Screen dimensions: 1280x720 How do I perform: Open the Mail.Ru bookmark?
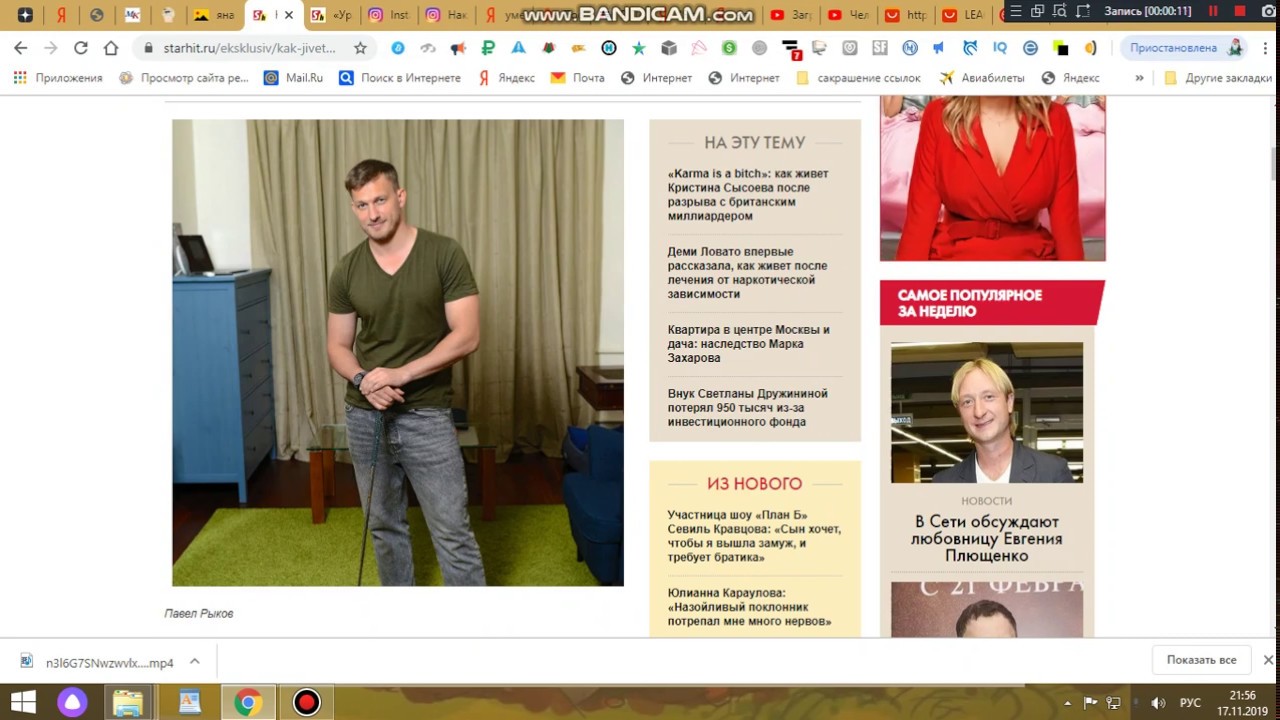[293, 78]
